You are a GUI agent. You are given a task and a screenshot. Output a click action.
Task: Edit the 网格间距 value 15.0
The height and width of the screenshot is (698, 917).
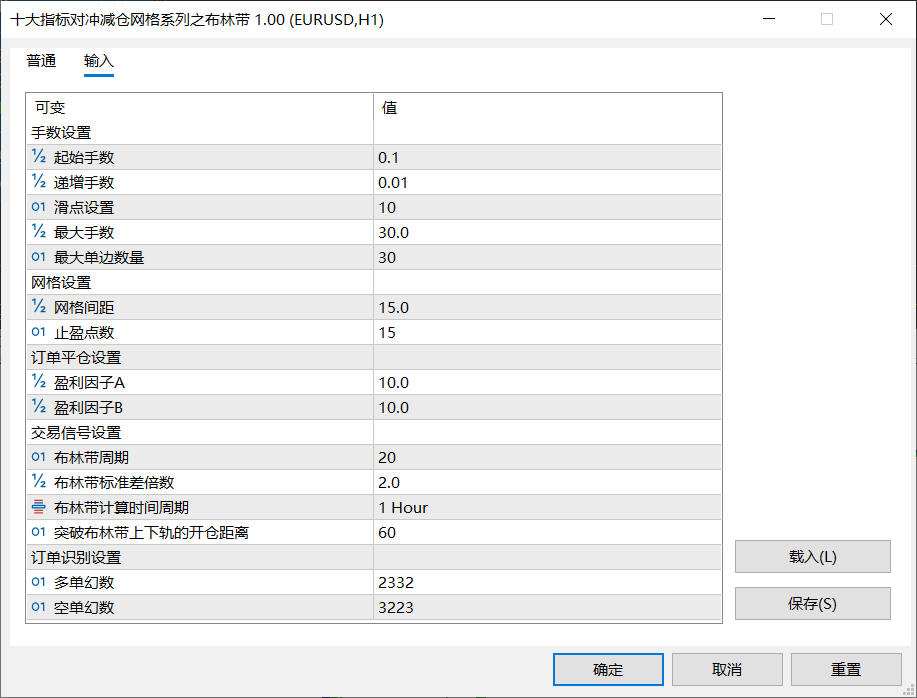tap(547, 307)
